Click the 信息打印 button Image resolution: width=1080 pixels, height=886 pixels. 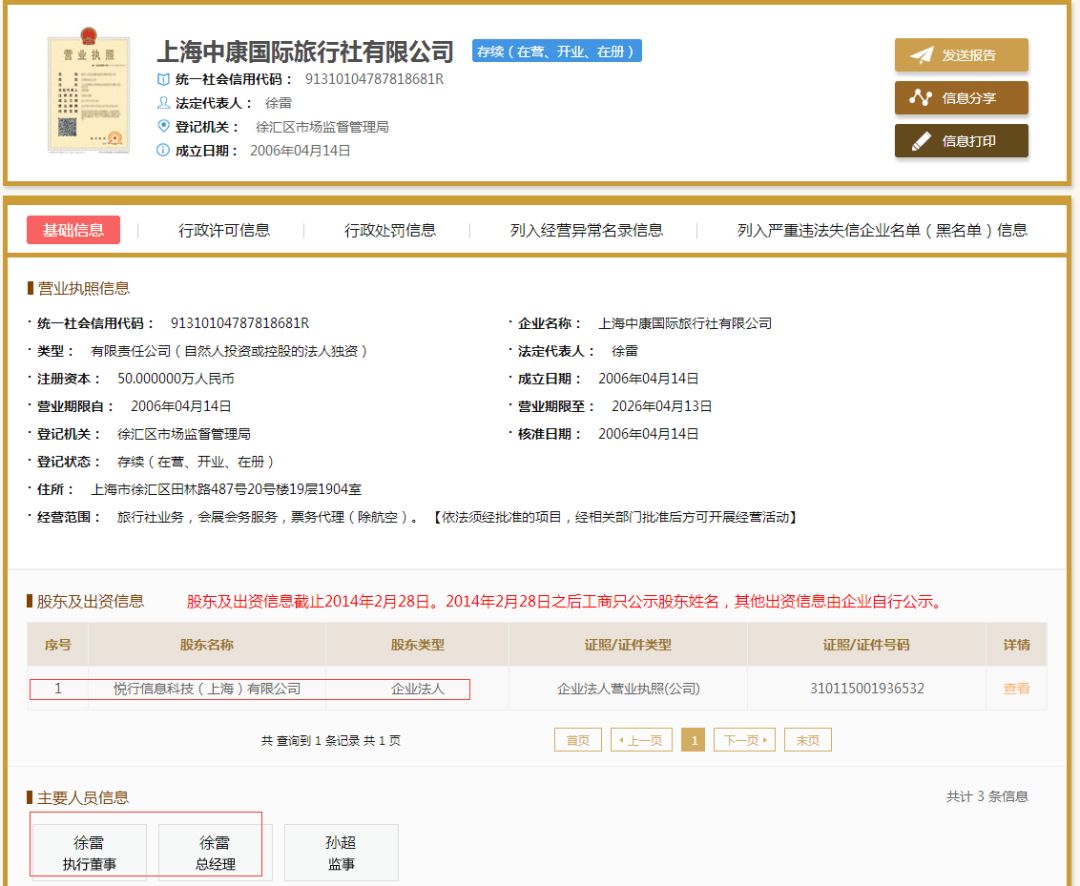click(x=959, y=141)
